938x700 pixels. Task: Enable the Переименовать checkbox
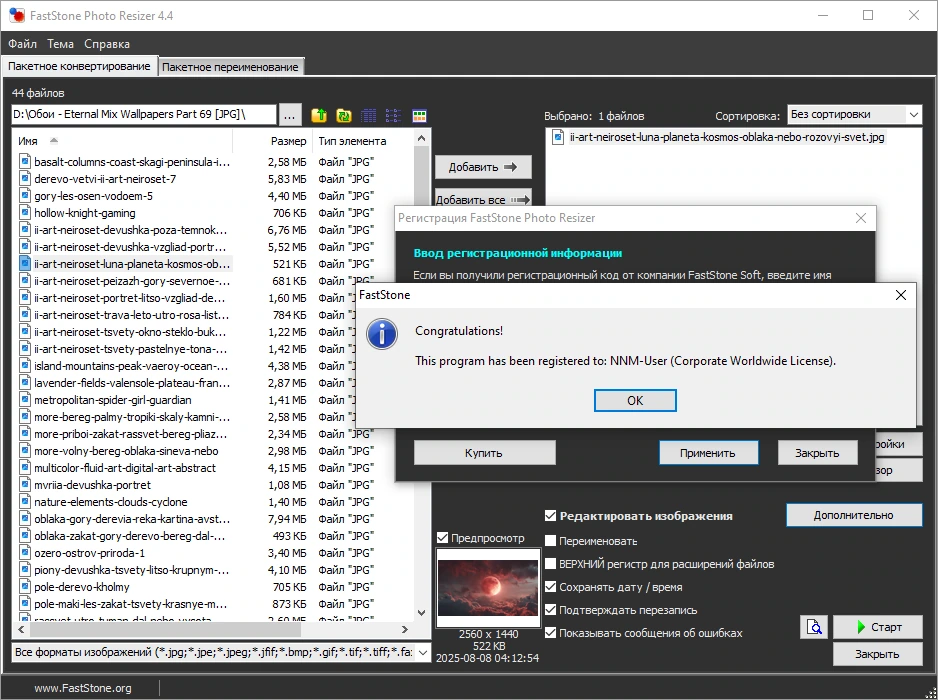[x=550, y=541]
